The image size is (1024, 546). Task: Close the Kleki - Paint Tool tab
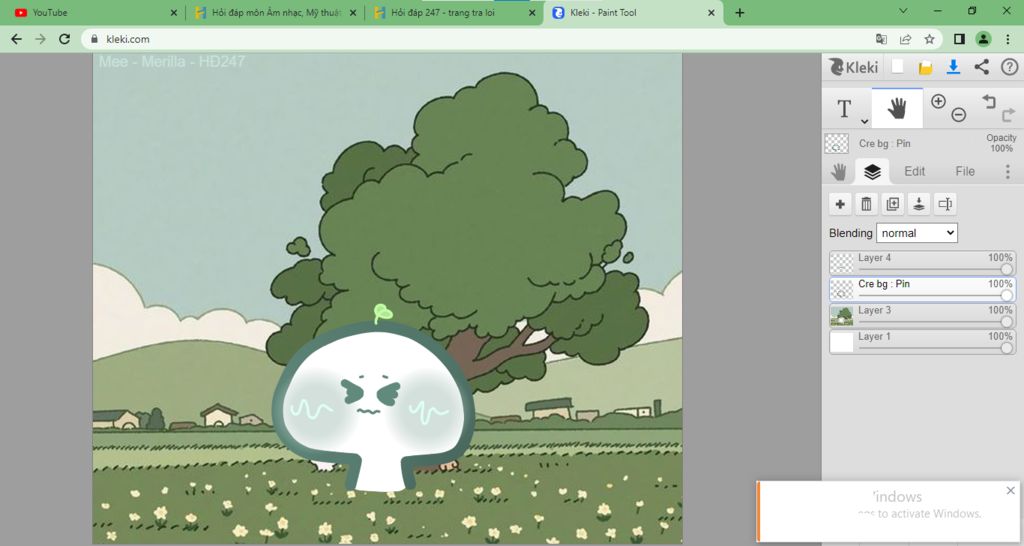pyautogui.click(x=711, y=12)
